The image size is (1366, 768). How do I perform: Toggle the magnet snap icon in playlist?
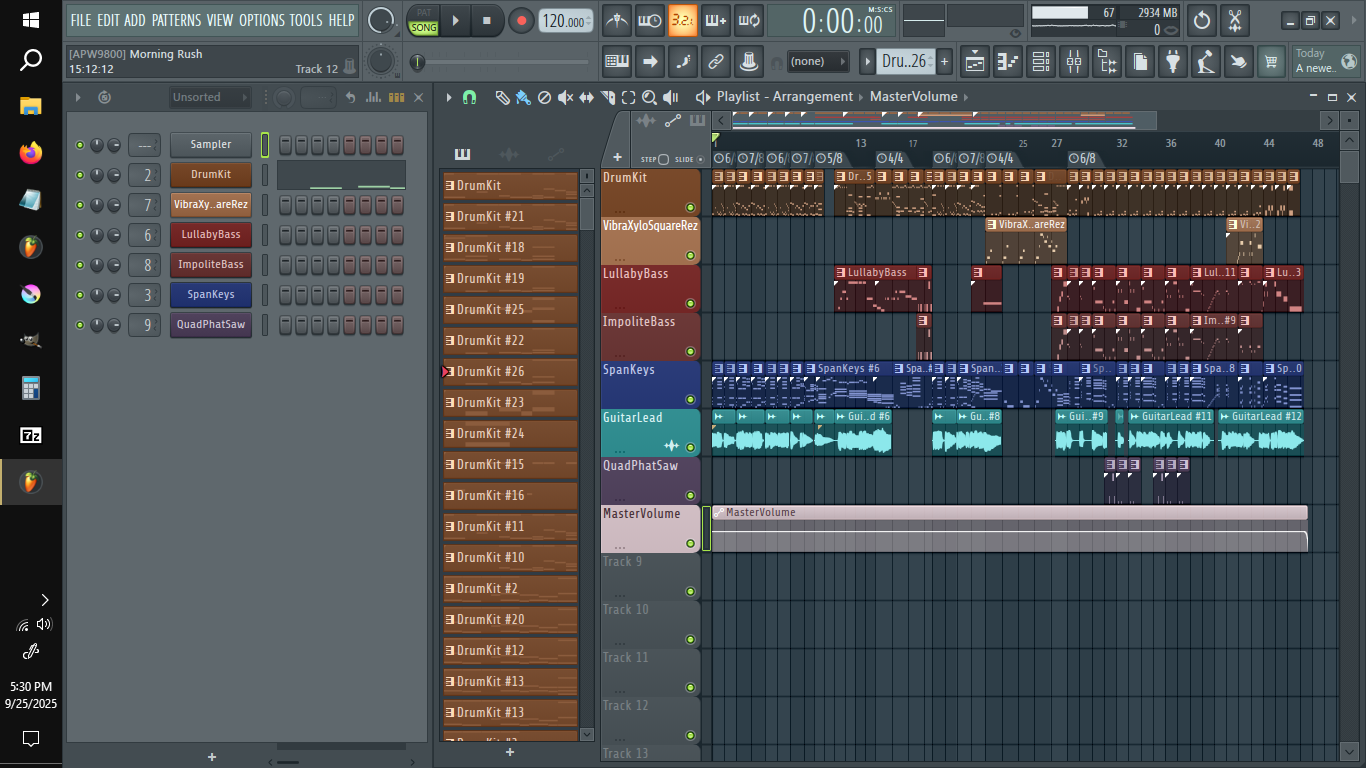pyautogui.click(x=469, y=97)
